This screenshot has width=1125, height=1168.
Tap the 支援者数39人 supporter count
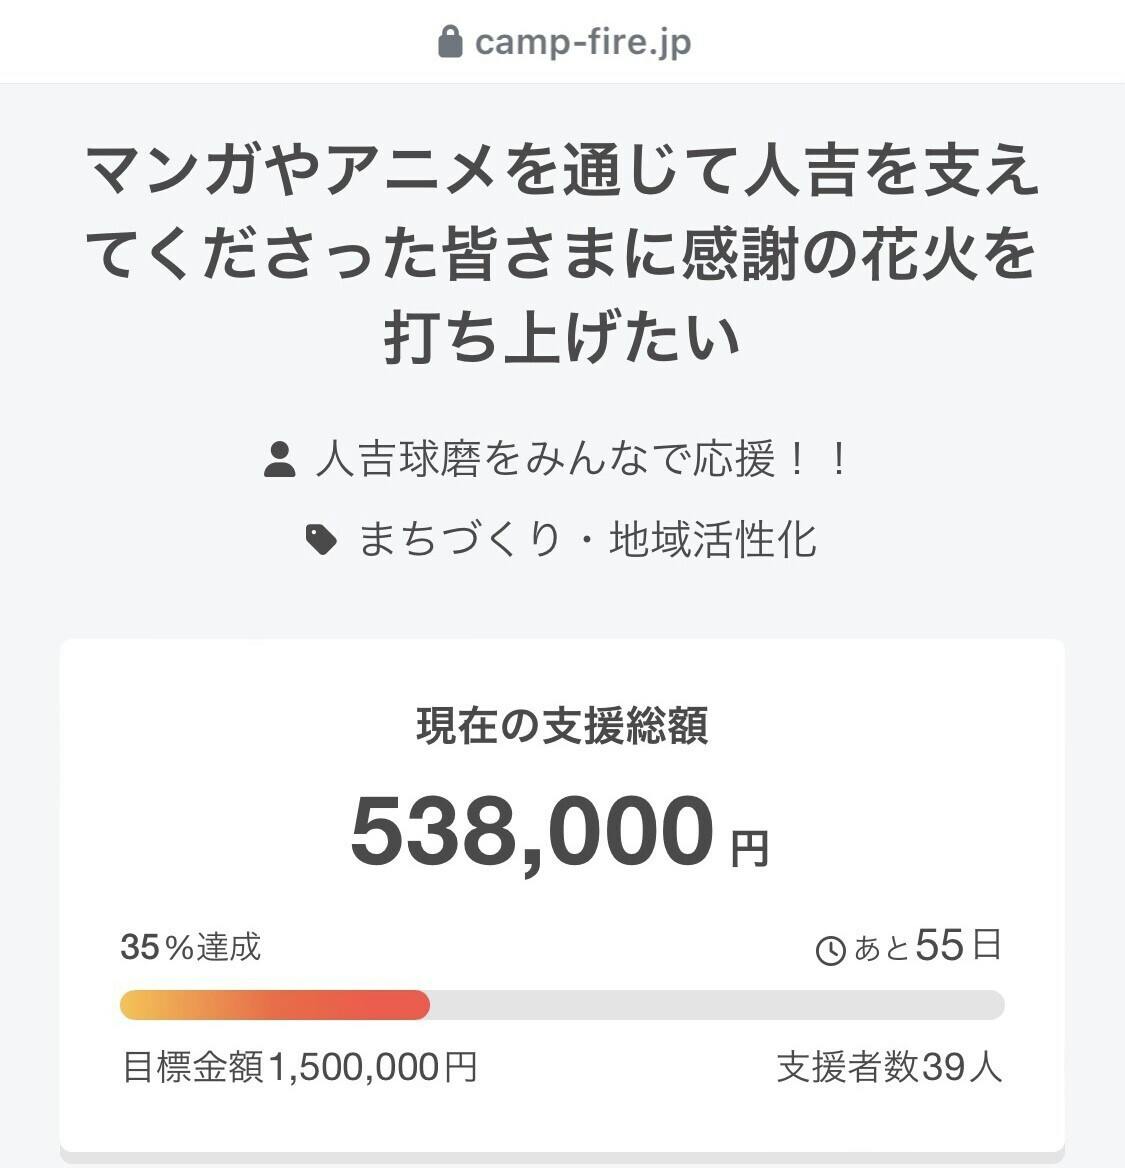pyautogui.click(x=889, y=1067)
